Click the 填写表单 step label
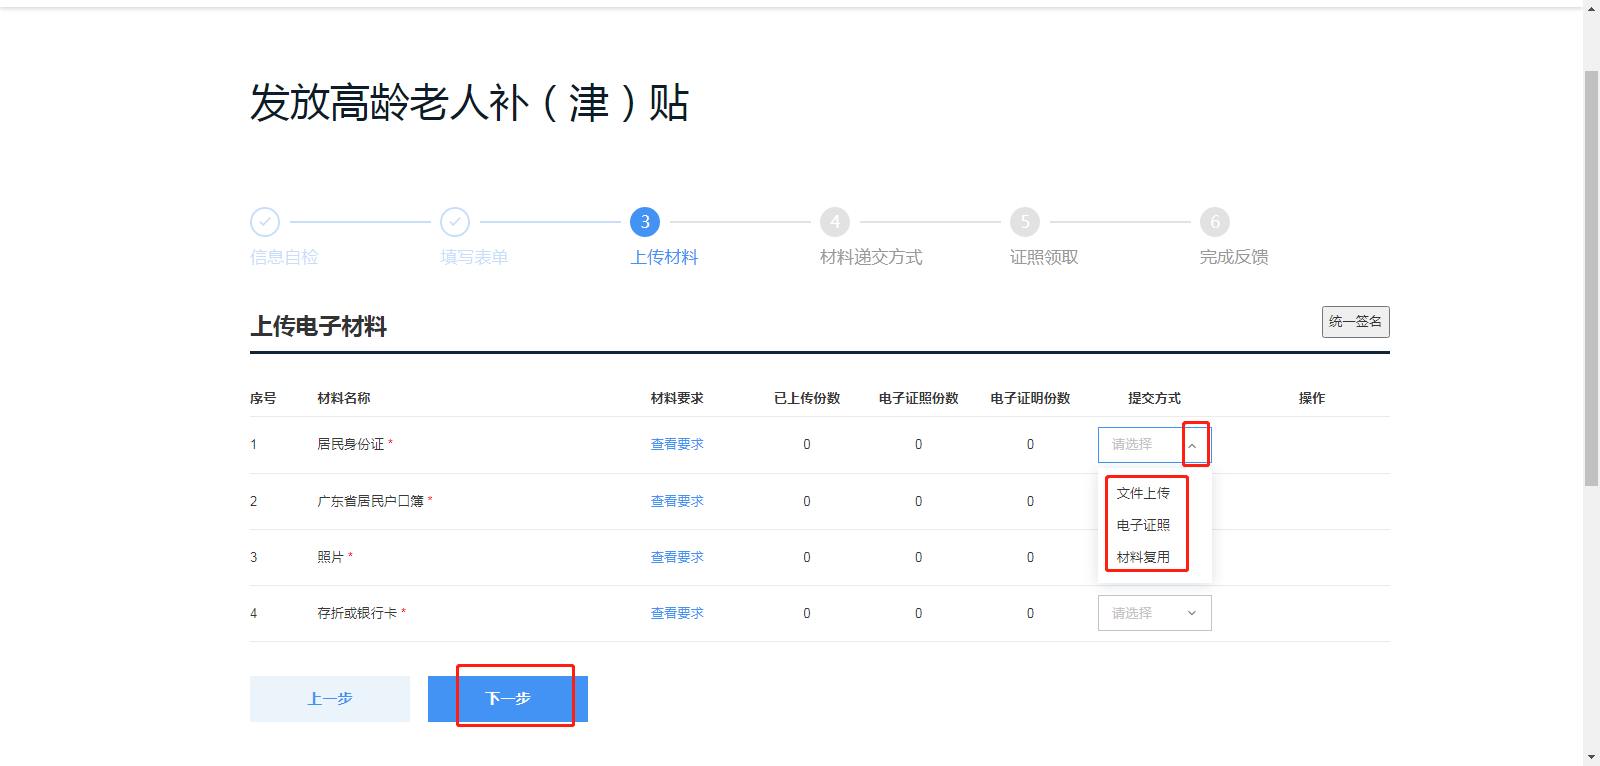The height and width of the screenshot is (766, 1600). tap(474, 257)
